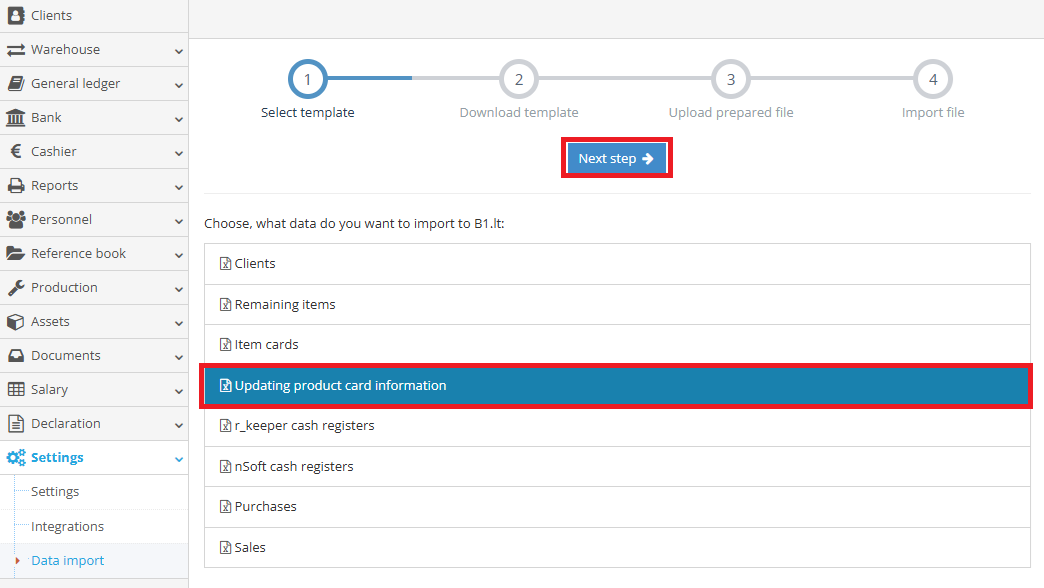Collapse the Settings section chevron
Image resolution: width=1044 pixels, height=588 pixels.
point(177,457)
